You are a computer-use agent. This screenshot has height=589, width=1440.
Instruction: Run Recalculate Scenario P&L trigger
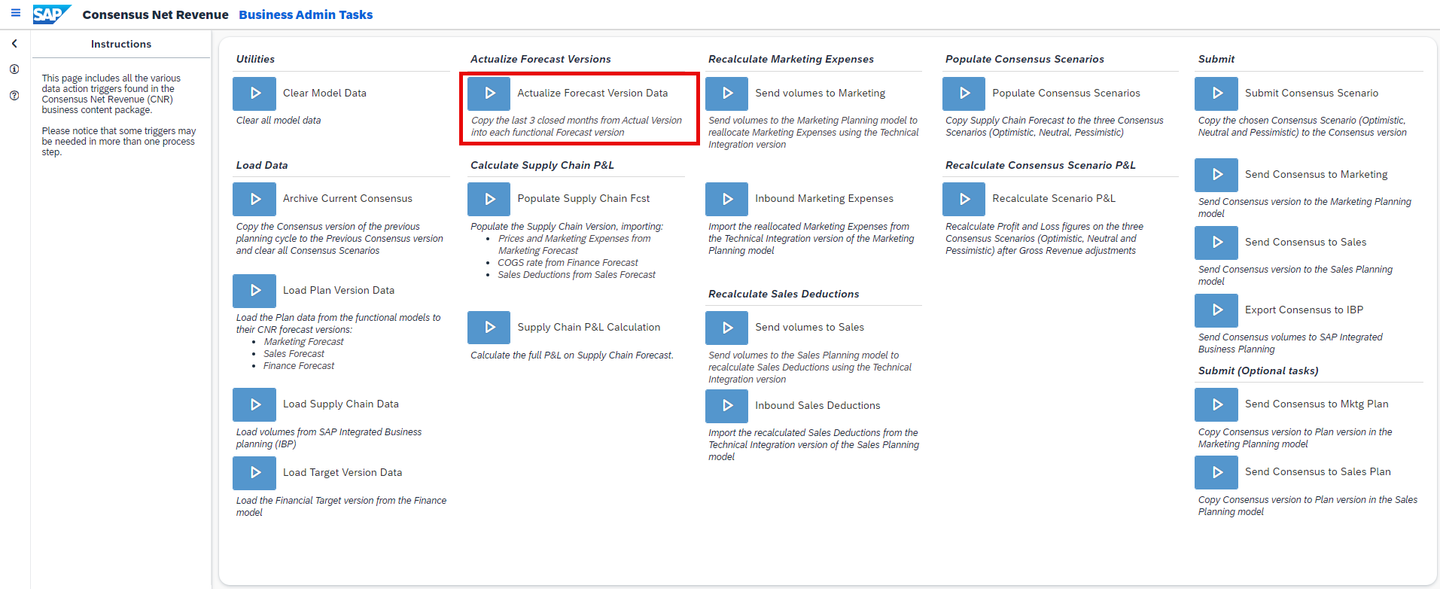pos(964,199)
